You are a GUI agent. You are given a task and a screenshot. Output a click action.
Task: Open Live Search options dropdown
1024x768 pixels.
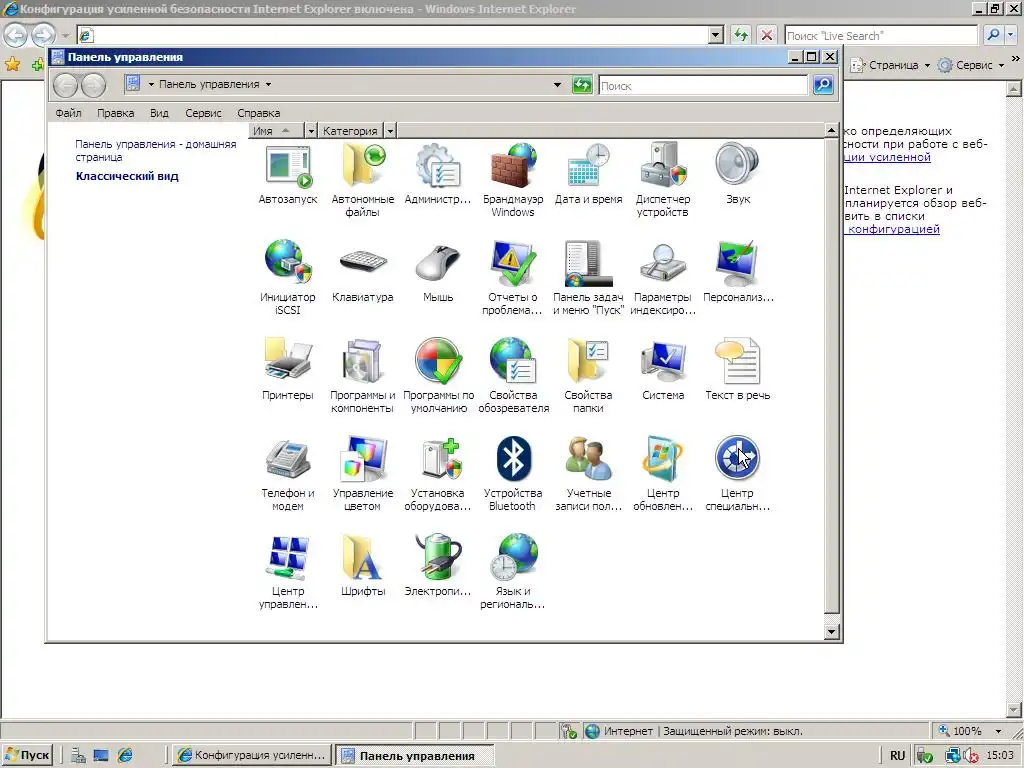point(1010,35)
